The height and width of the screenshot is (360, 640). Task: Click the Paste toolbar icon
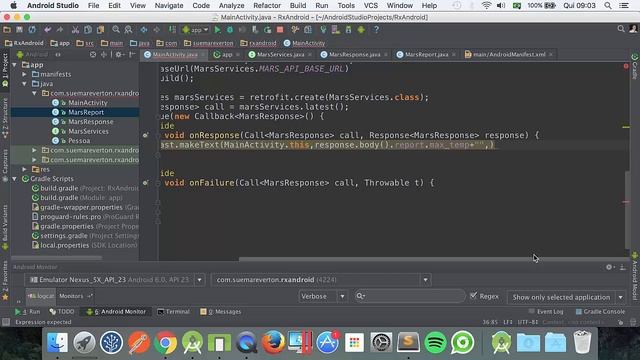[x=100, y=30]
